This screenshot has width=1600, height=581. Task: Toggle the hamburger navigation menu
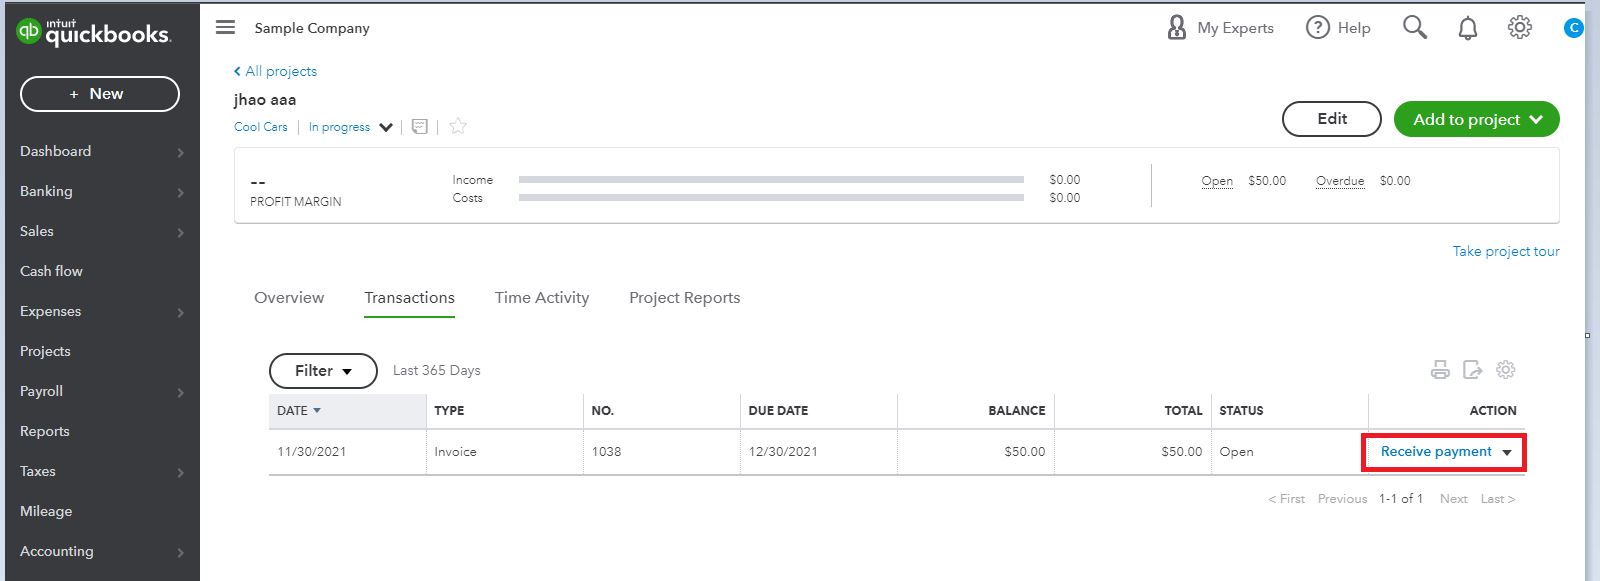[226, 28]
